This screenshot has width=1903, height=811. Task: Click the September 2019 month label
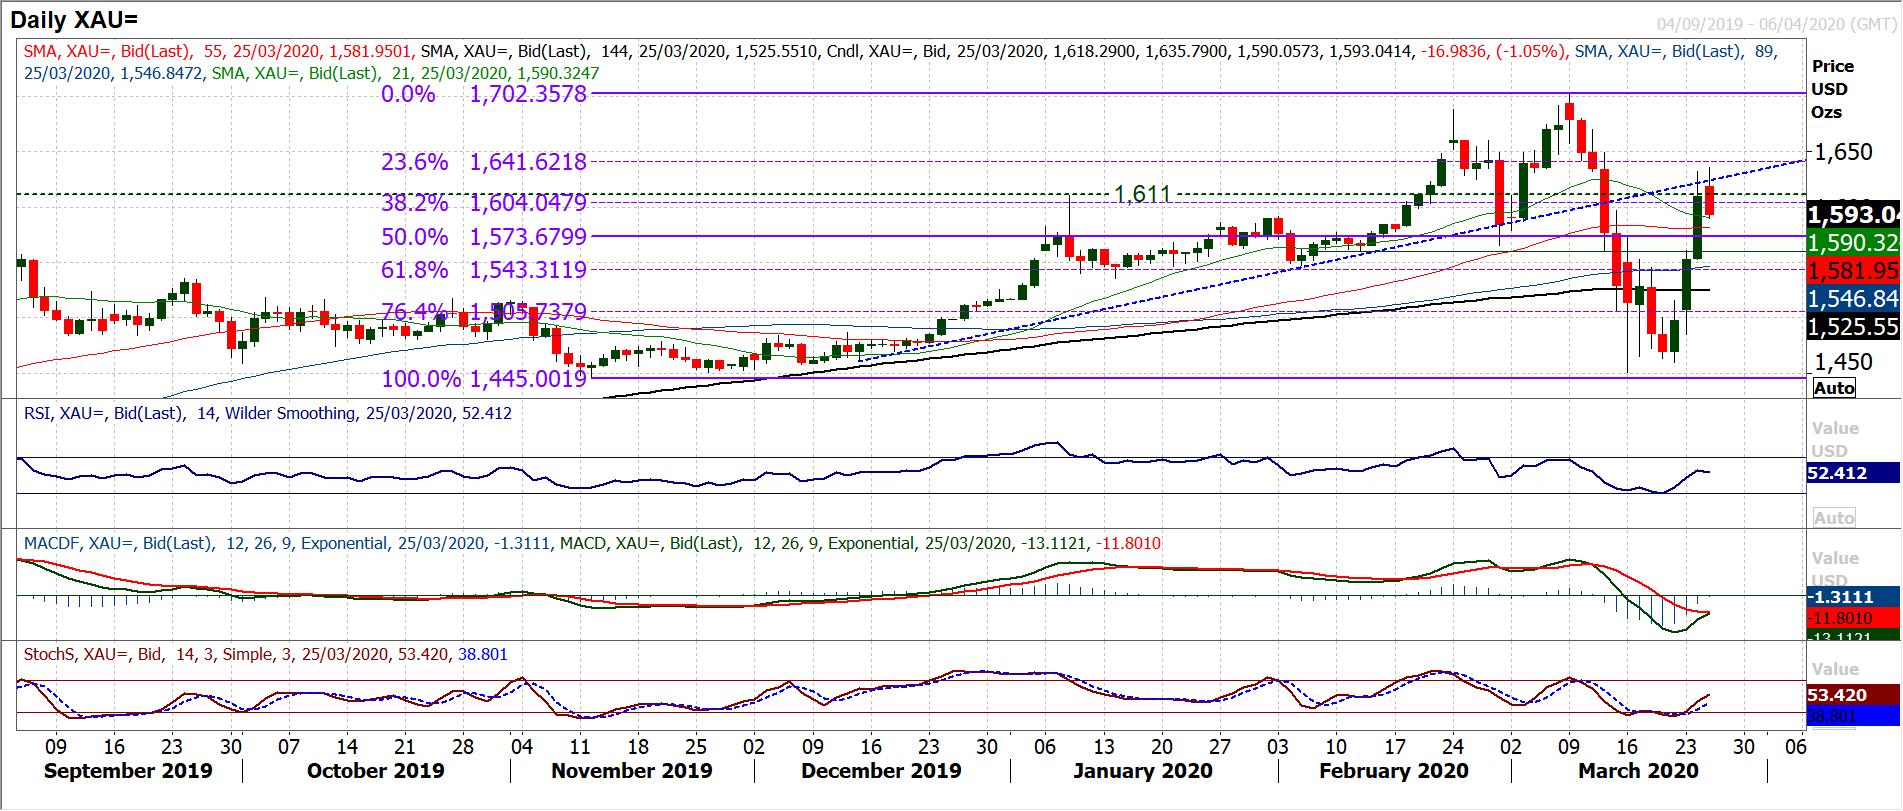[128, 771]
